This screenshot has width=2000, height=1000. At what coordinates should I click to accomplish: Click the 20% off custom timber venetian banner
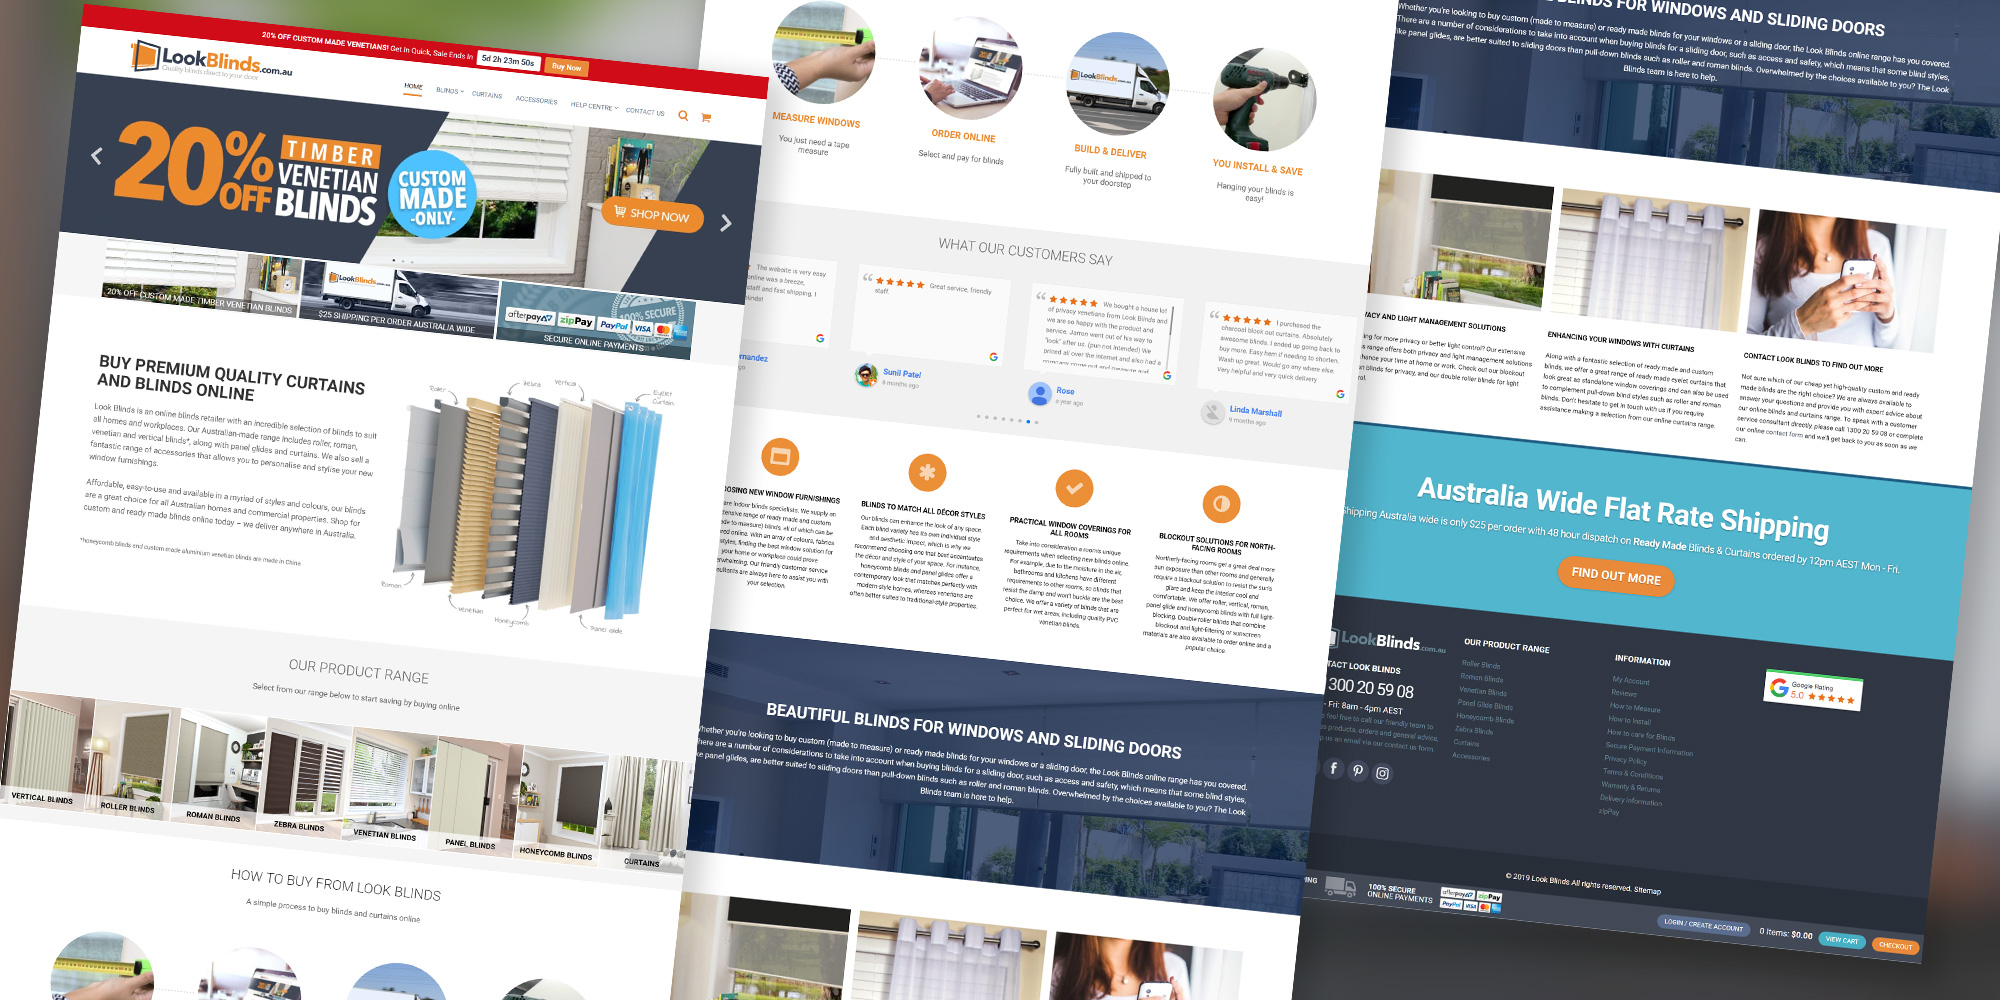(200, 278)
